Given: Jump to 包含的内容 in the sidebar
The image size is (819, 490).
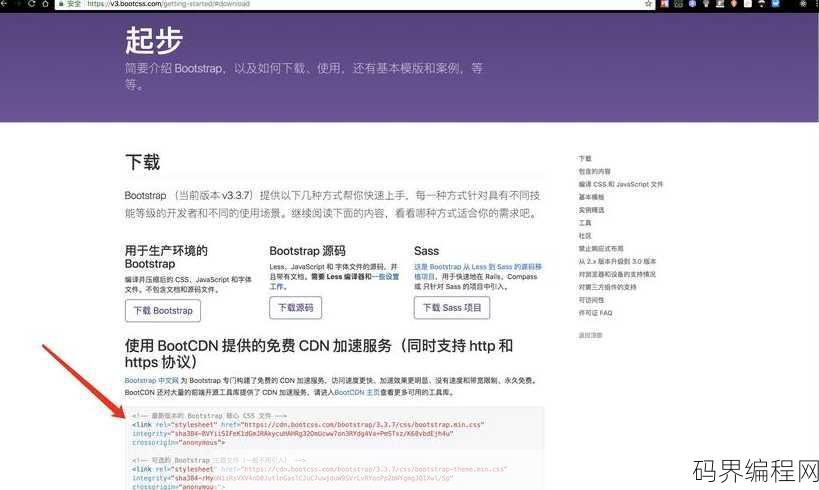Looking at the screenshot, I should pos(594,171).
